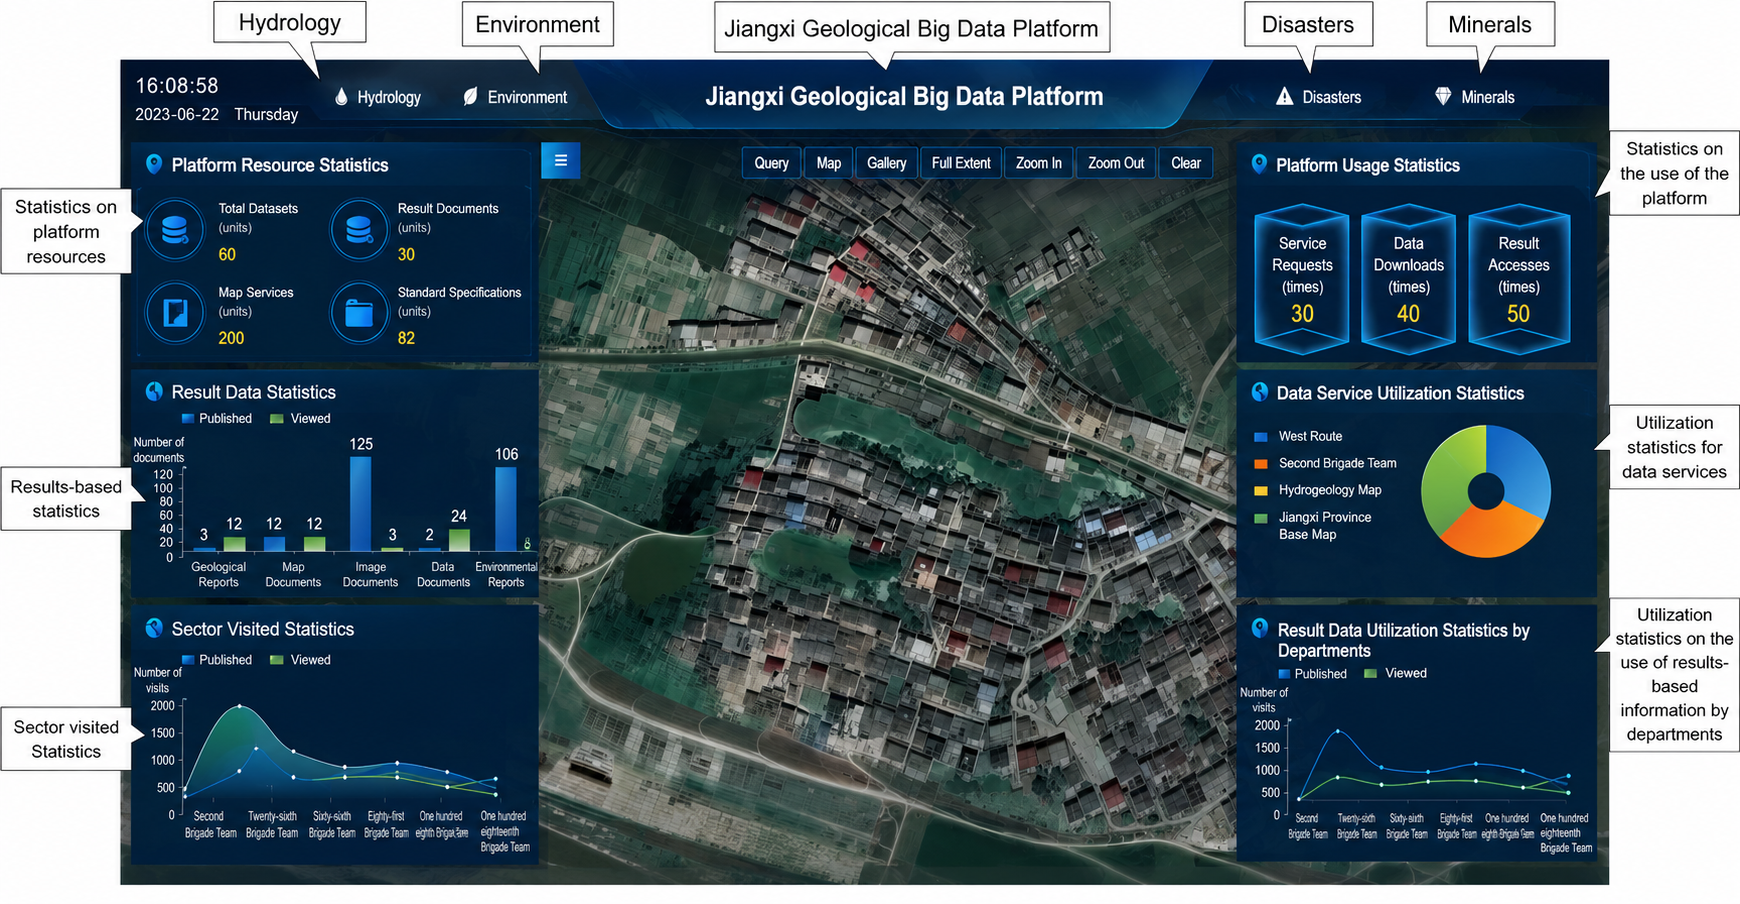Click the icon beside Result Data Utilization Statistics by Departments
The width and height of the screenshot is (1740, 904).
(x=1259, y=629)
